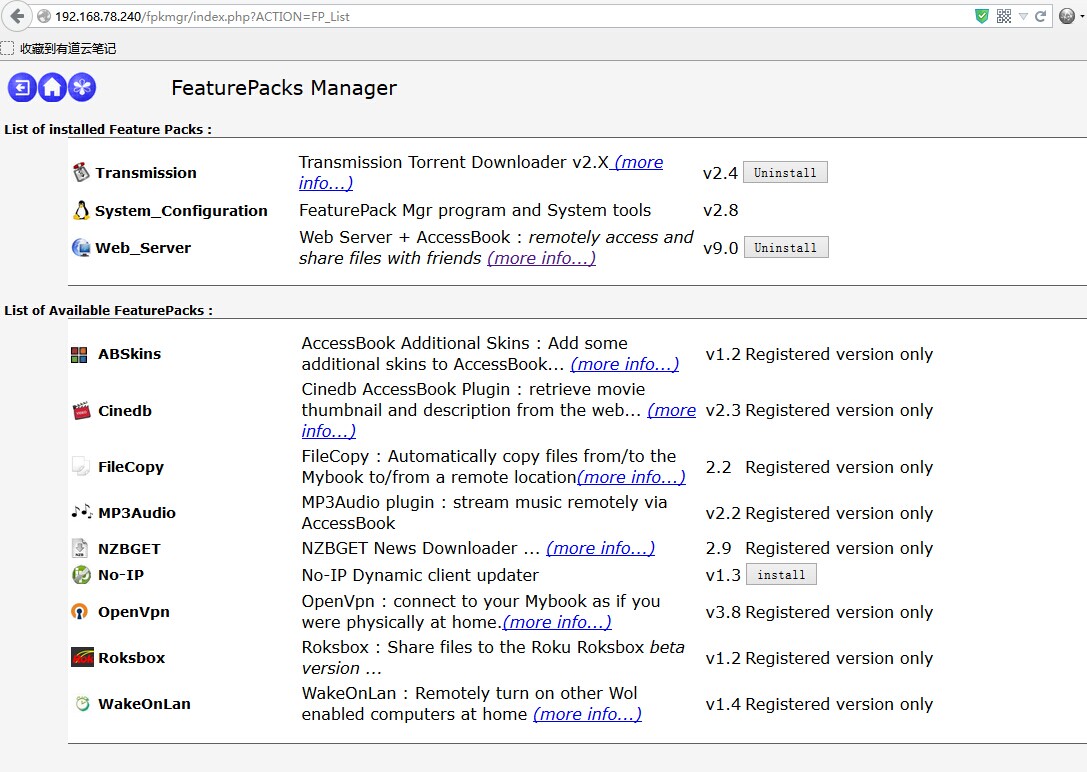Reload the page with the refresh icon

point(1041,16)
